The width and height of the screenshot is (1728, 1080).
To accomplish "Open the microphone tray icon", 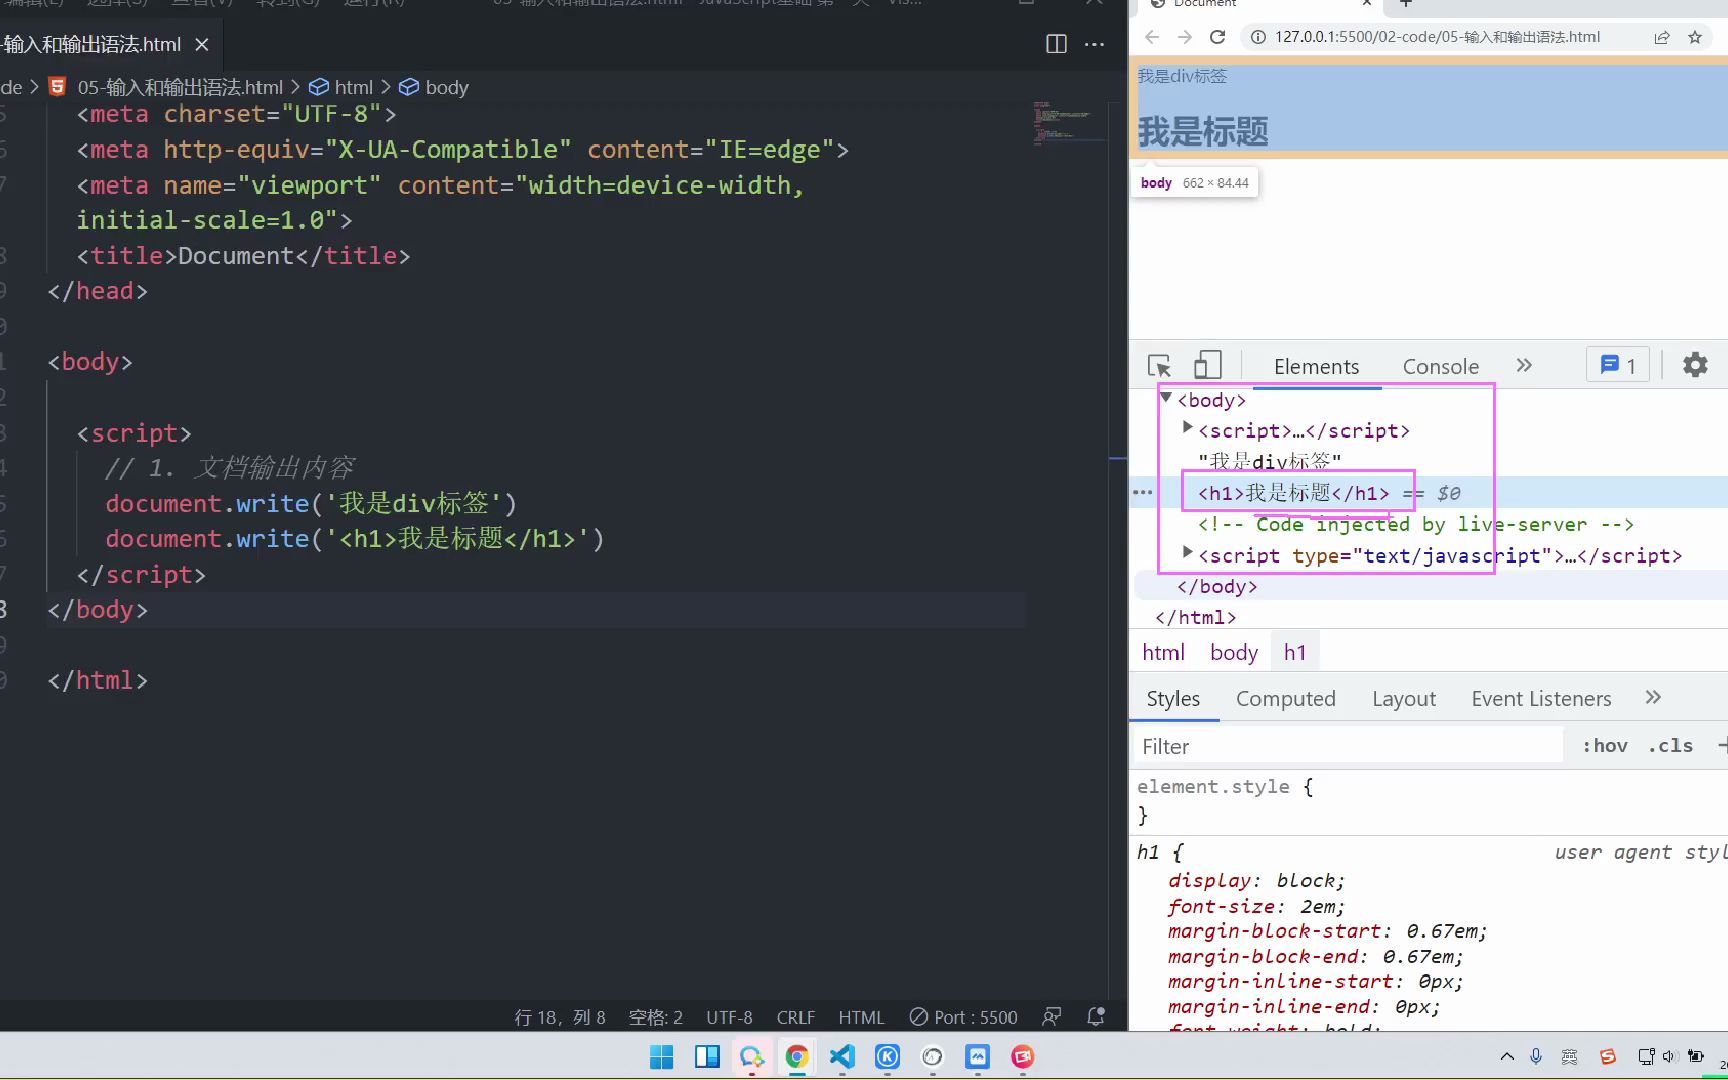I will coord(1536,1056).
